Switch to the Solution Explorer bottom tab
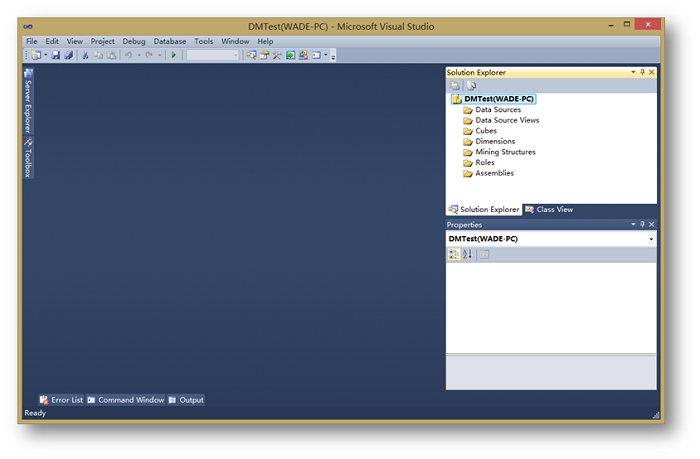The image size is (700, 459). [484, 209]
